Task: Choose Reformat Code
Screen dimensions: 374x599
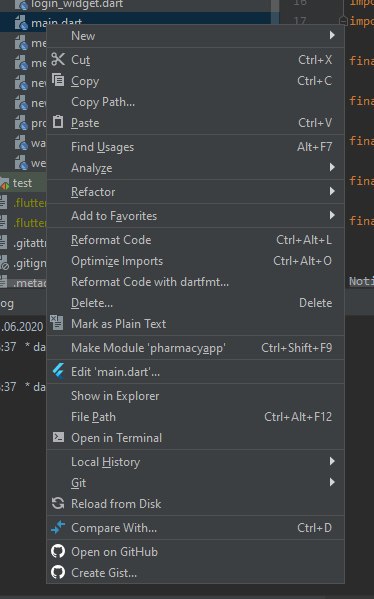Action: [x=195, y=240]
